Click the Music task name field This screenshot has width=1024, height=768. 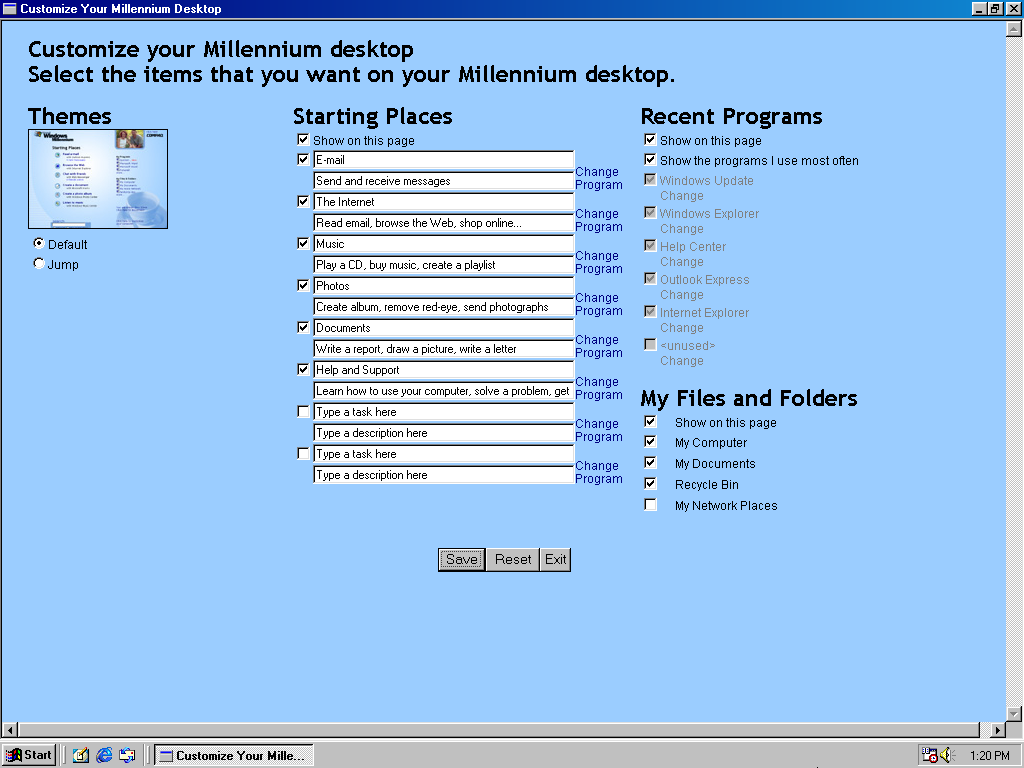pos(443,244)
